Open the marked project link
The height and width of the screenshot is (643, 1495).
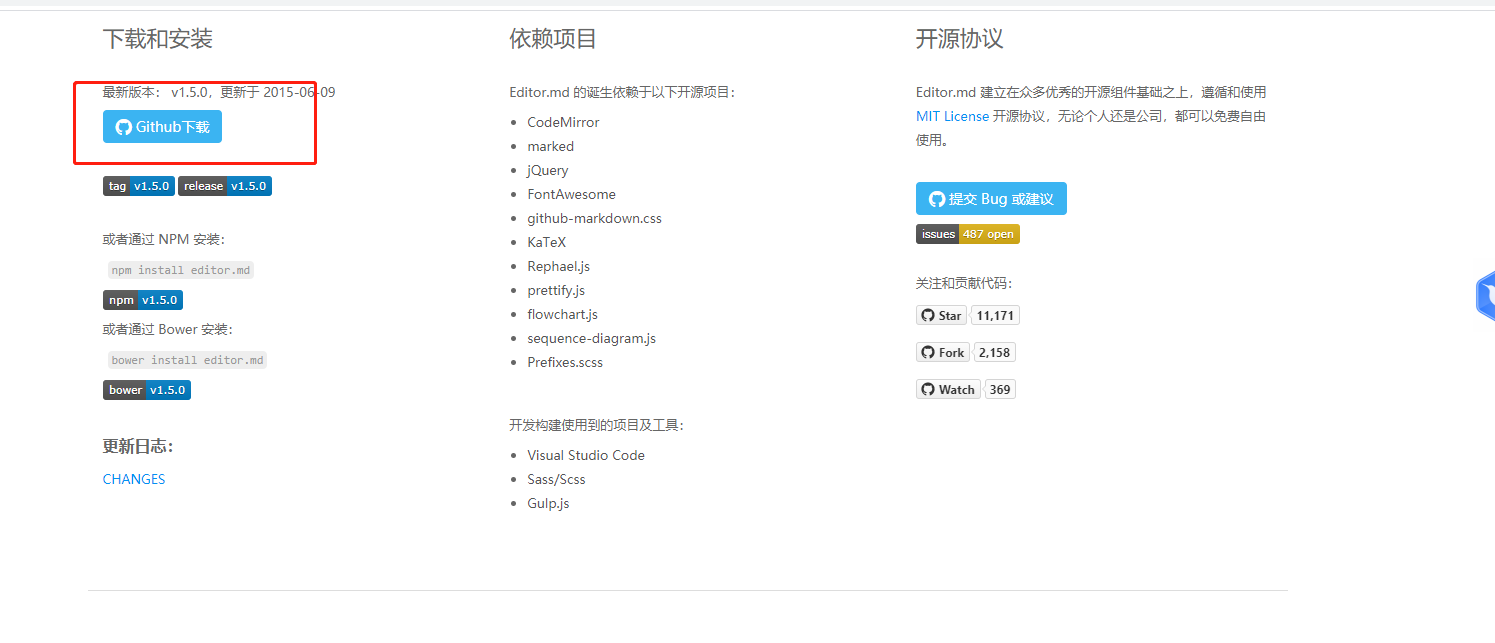[550, 146]
